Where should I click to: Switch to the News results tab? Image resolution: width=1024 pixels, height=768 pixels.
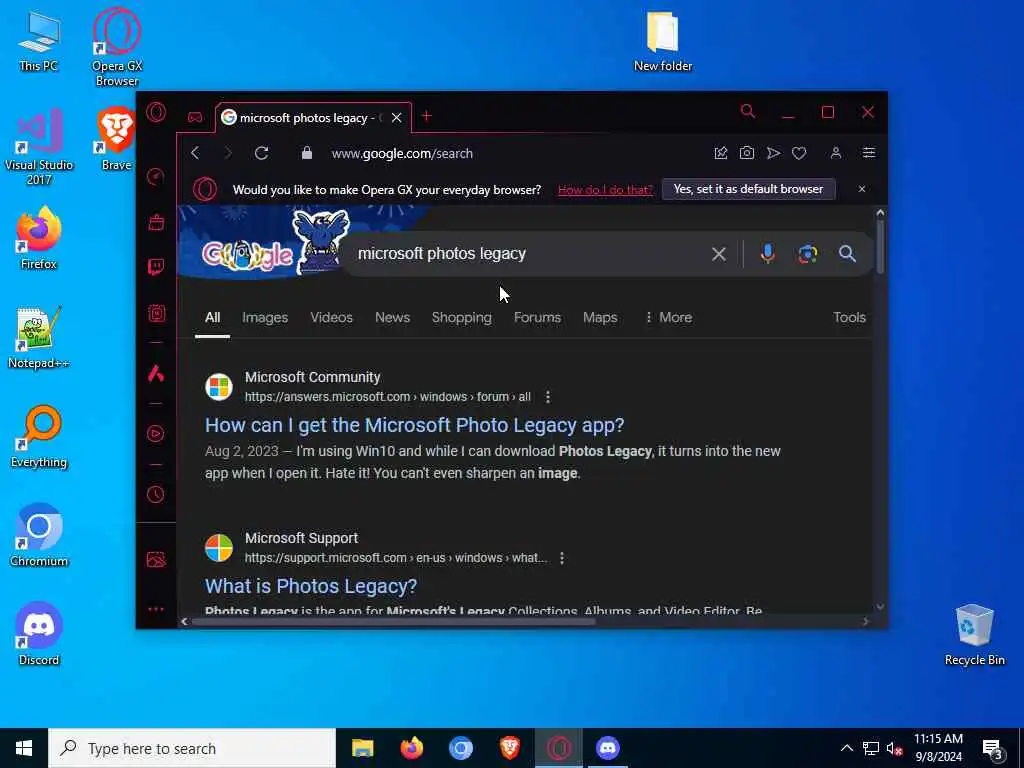[392, 317]
